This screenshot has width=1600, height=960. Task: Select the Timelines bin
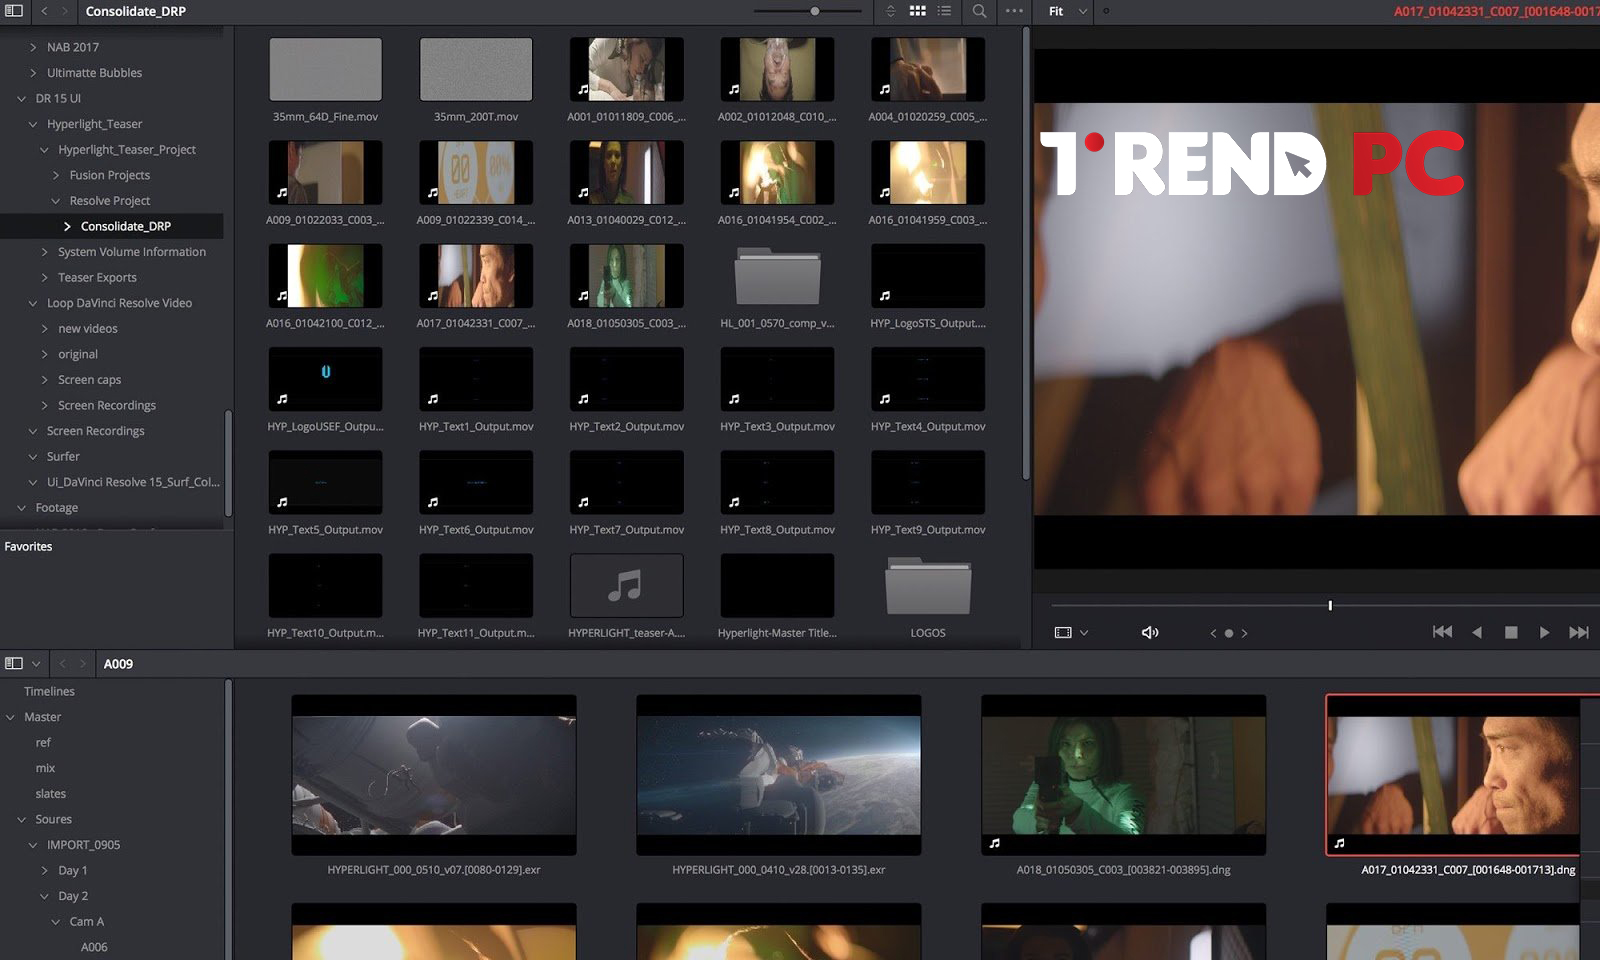[x=49, y=691]
